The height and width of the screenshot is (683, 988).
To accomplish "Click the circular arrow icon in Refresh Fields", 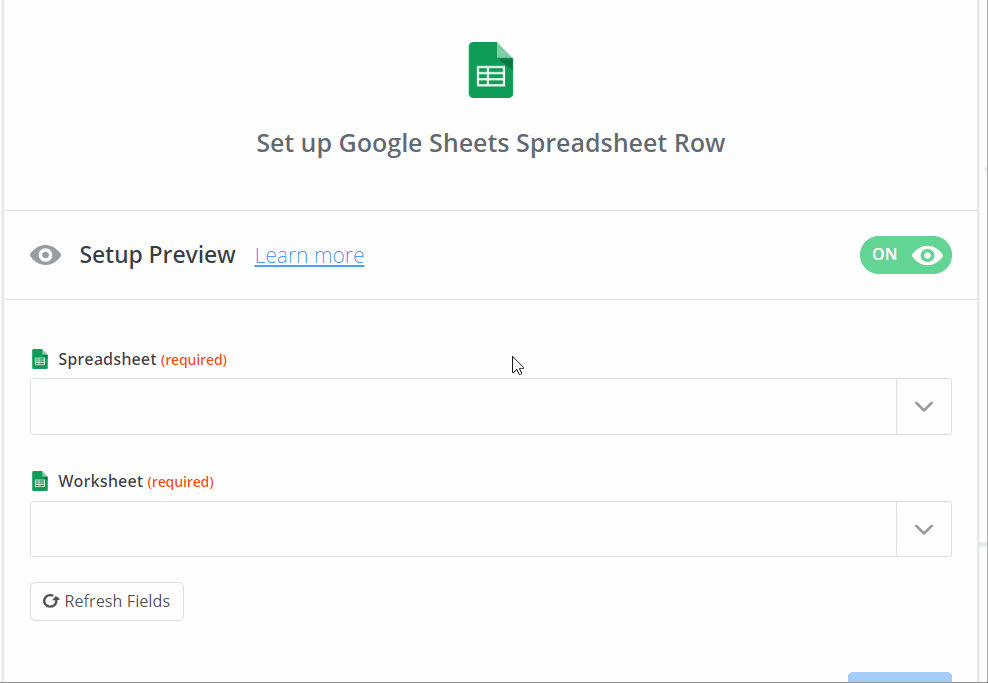I will point(50,601).
